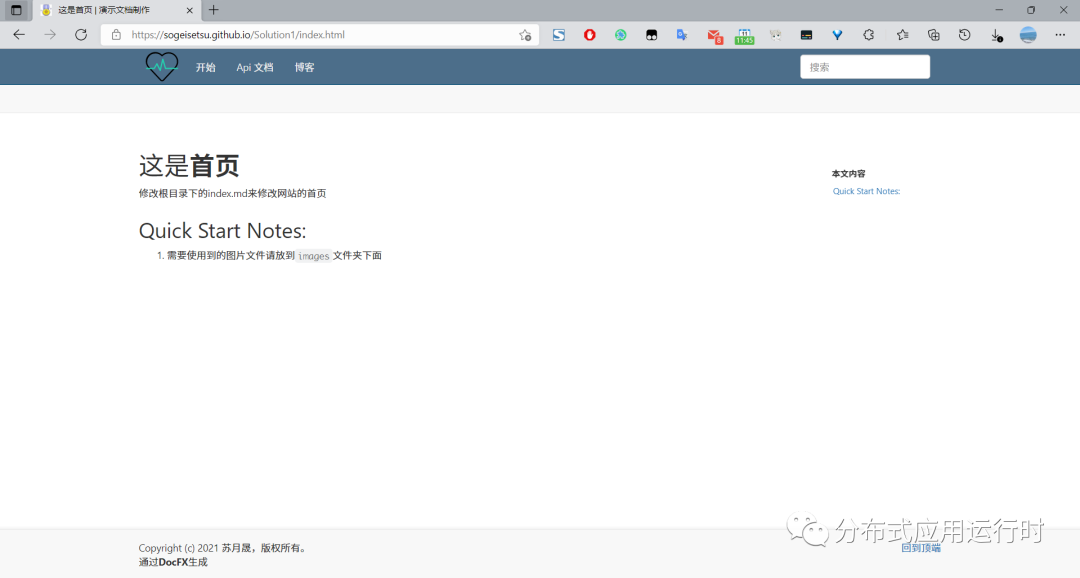
Task: Switch to the 开始 menu item
Action: click(x=206, y=66)
